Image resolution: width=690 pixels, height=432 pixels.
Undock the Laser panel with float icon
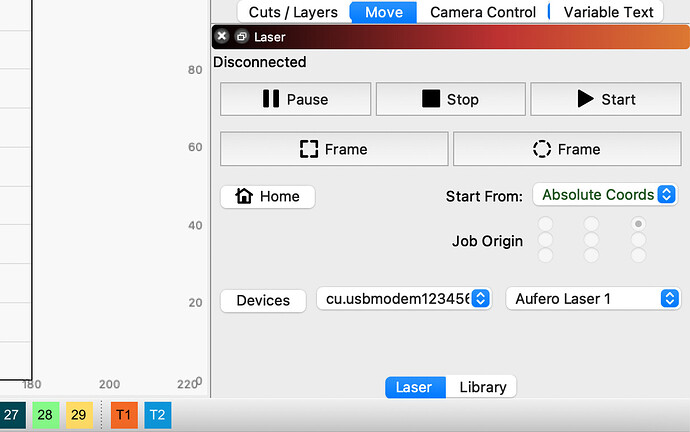pos(241,37)
